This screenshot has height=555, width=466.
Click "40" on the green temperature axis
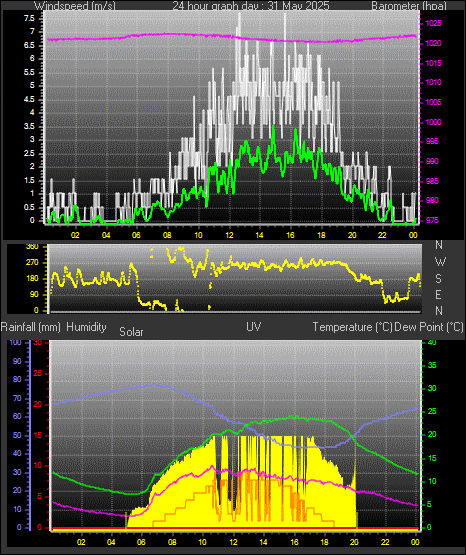pyautogui.click(x=432, y=343)
